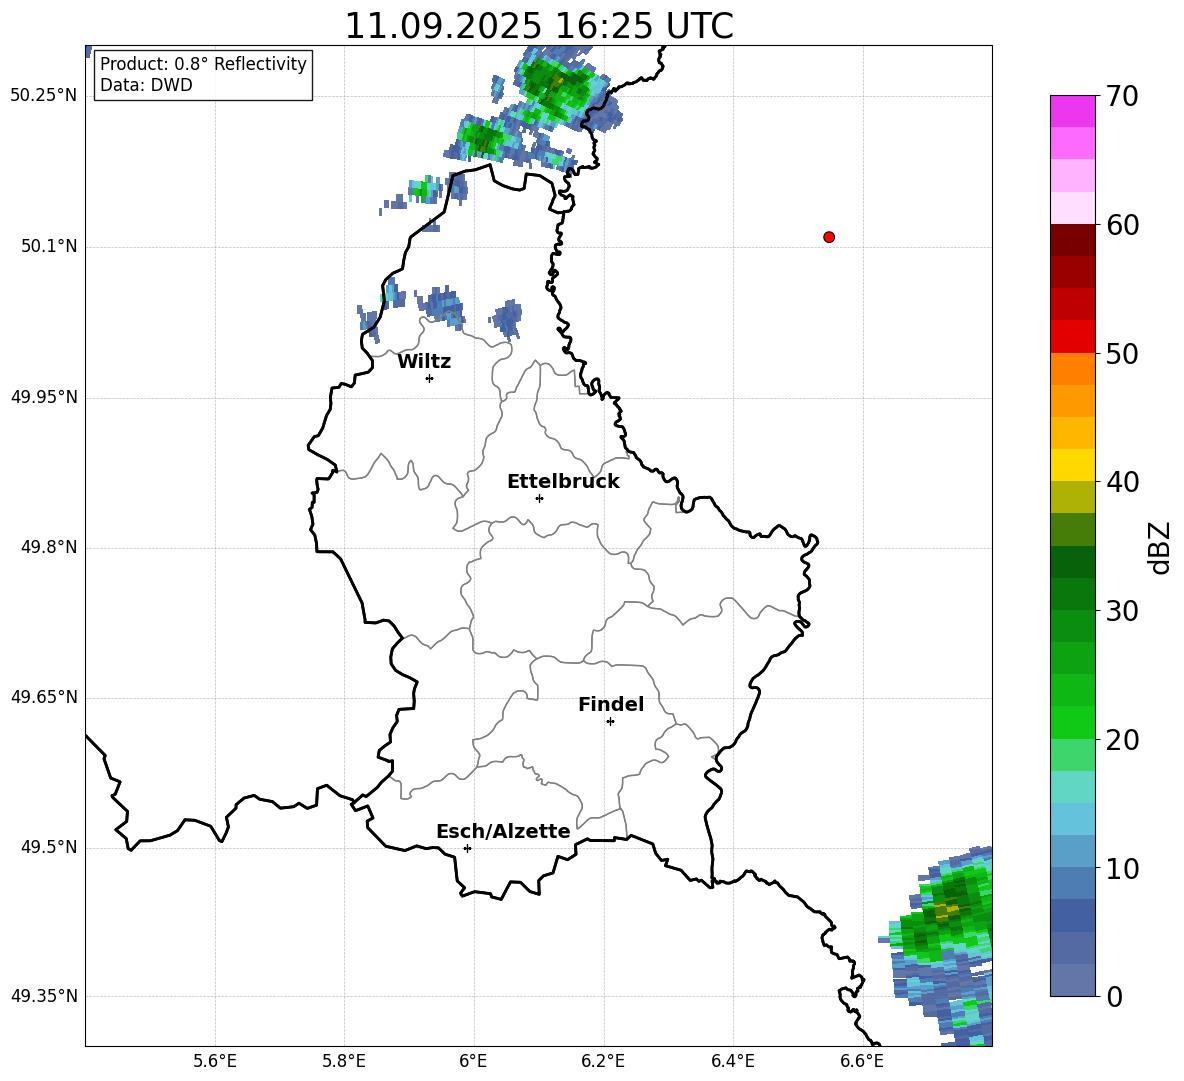This screenshot has height=1081, width=1184.
Task: Click the 49.8°N latitude label
Action: click(49, 547)
